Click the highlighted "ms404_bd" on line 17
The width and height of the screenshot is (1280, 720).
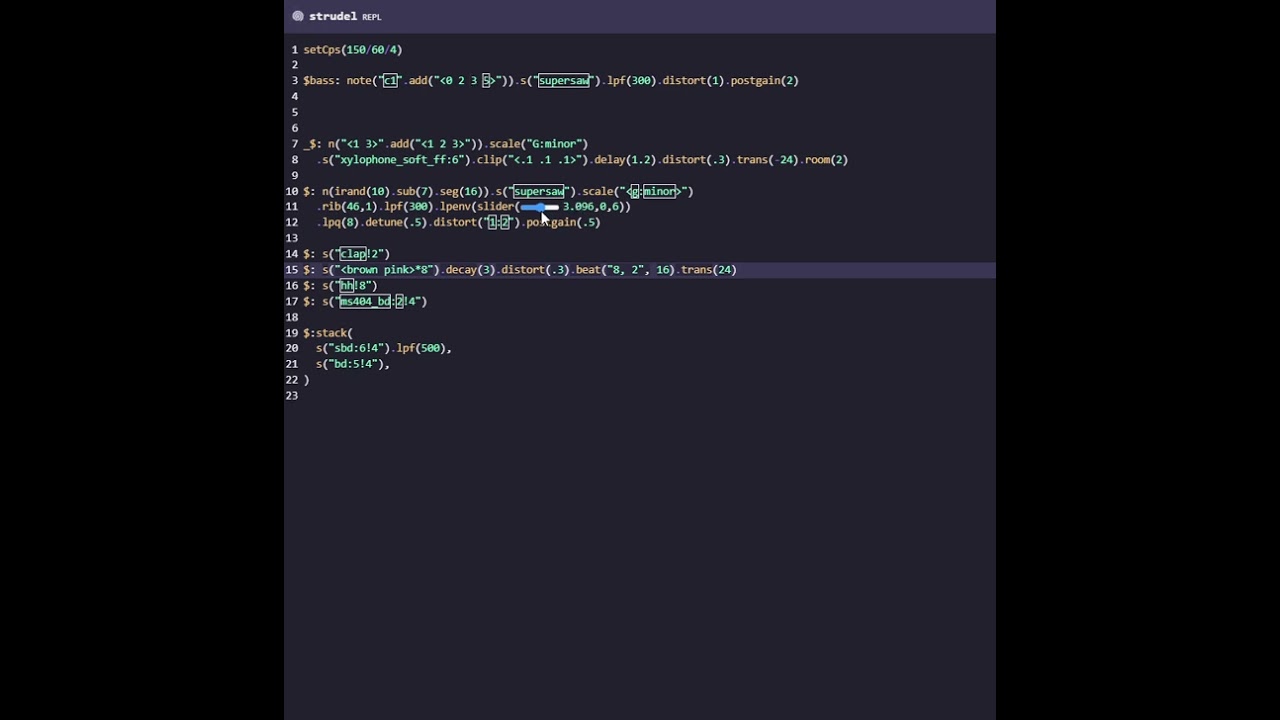[x=365, y=301]
